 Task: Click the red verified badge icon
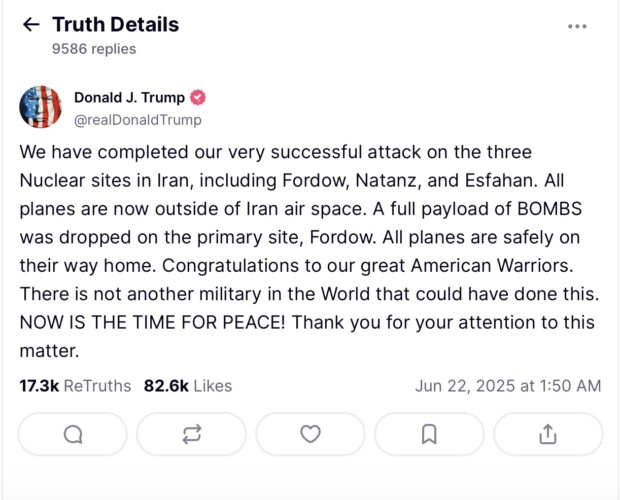[x=198, y=98]
